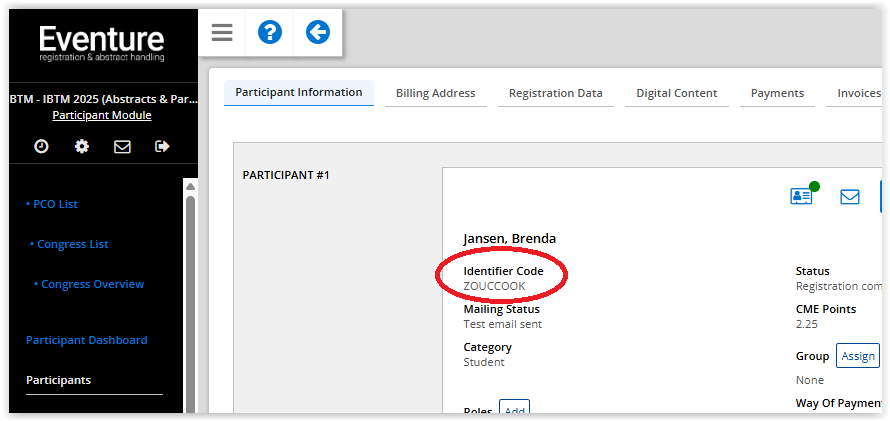This screenshot has width=890, height=421.
Task: Open settings with the gear icon
Action: pyautogui.click(x=82, y=146)
